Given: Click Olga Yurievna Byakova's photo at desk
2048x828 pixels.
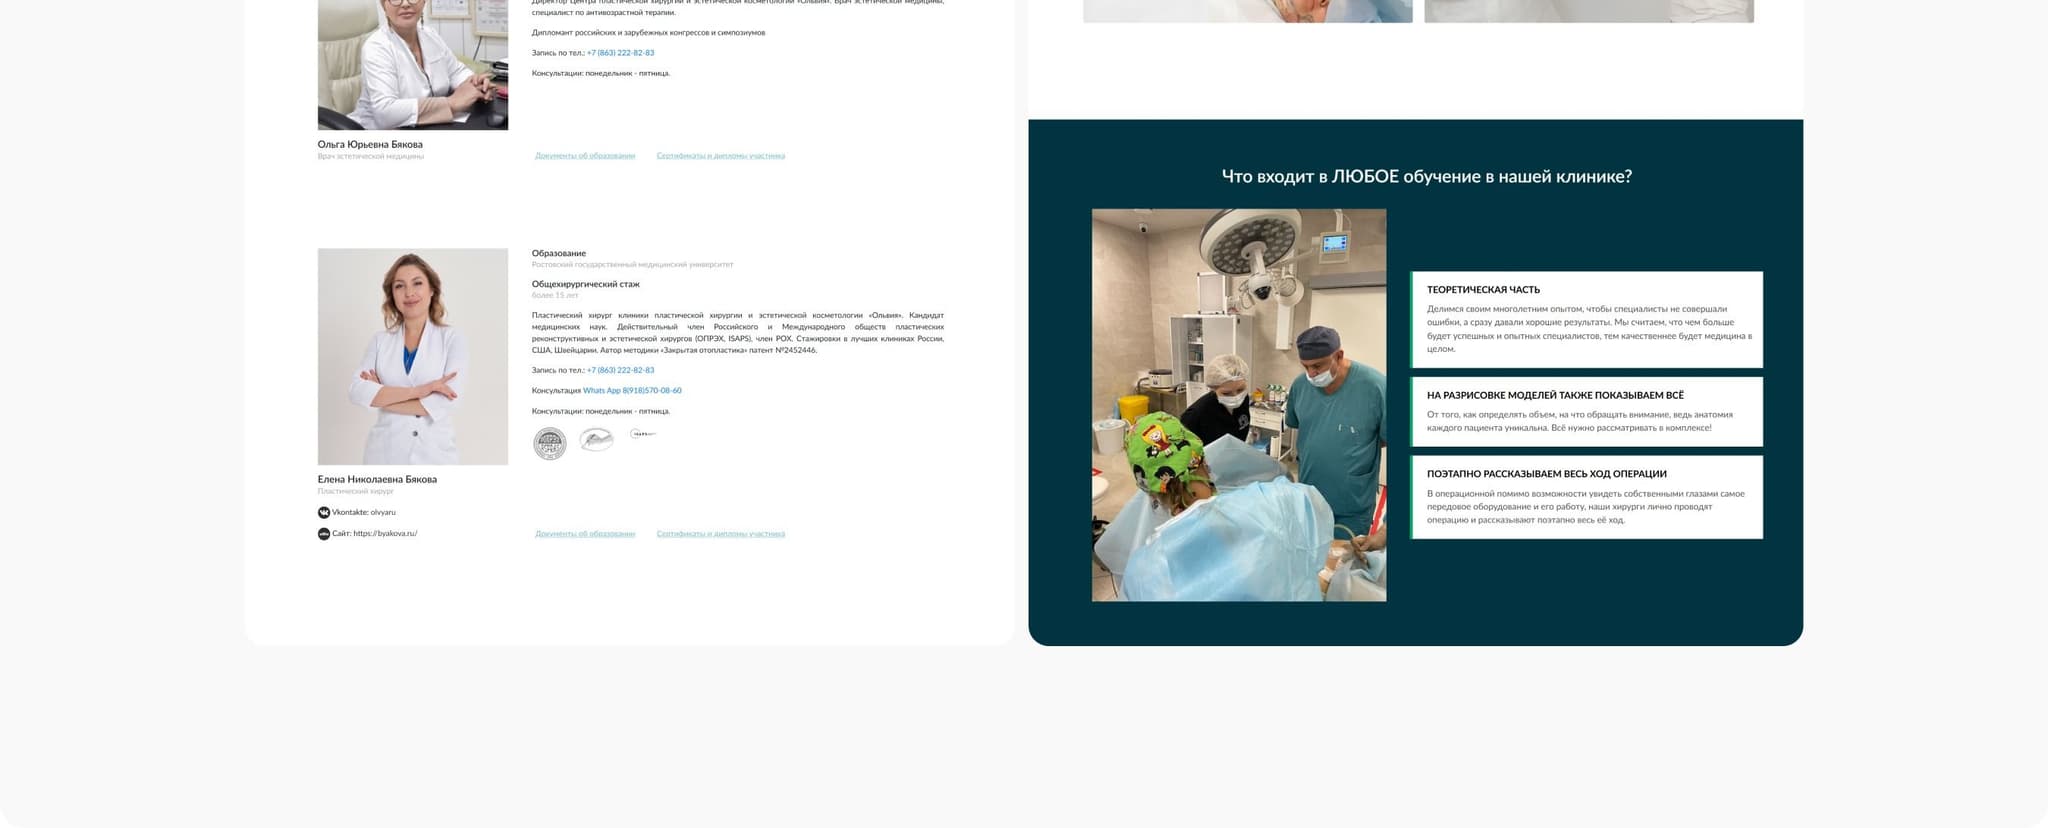Looking at the screenshot, I should coord(413,65).
